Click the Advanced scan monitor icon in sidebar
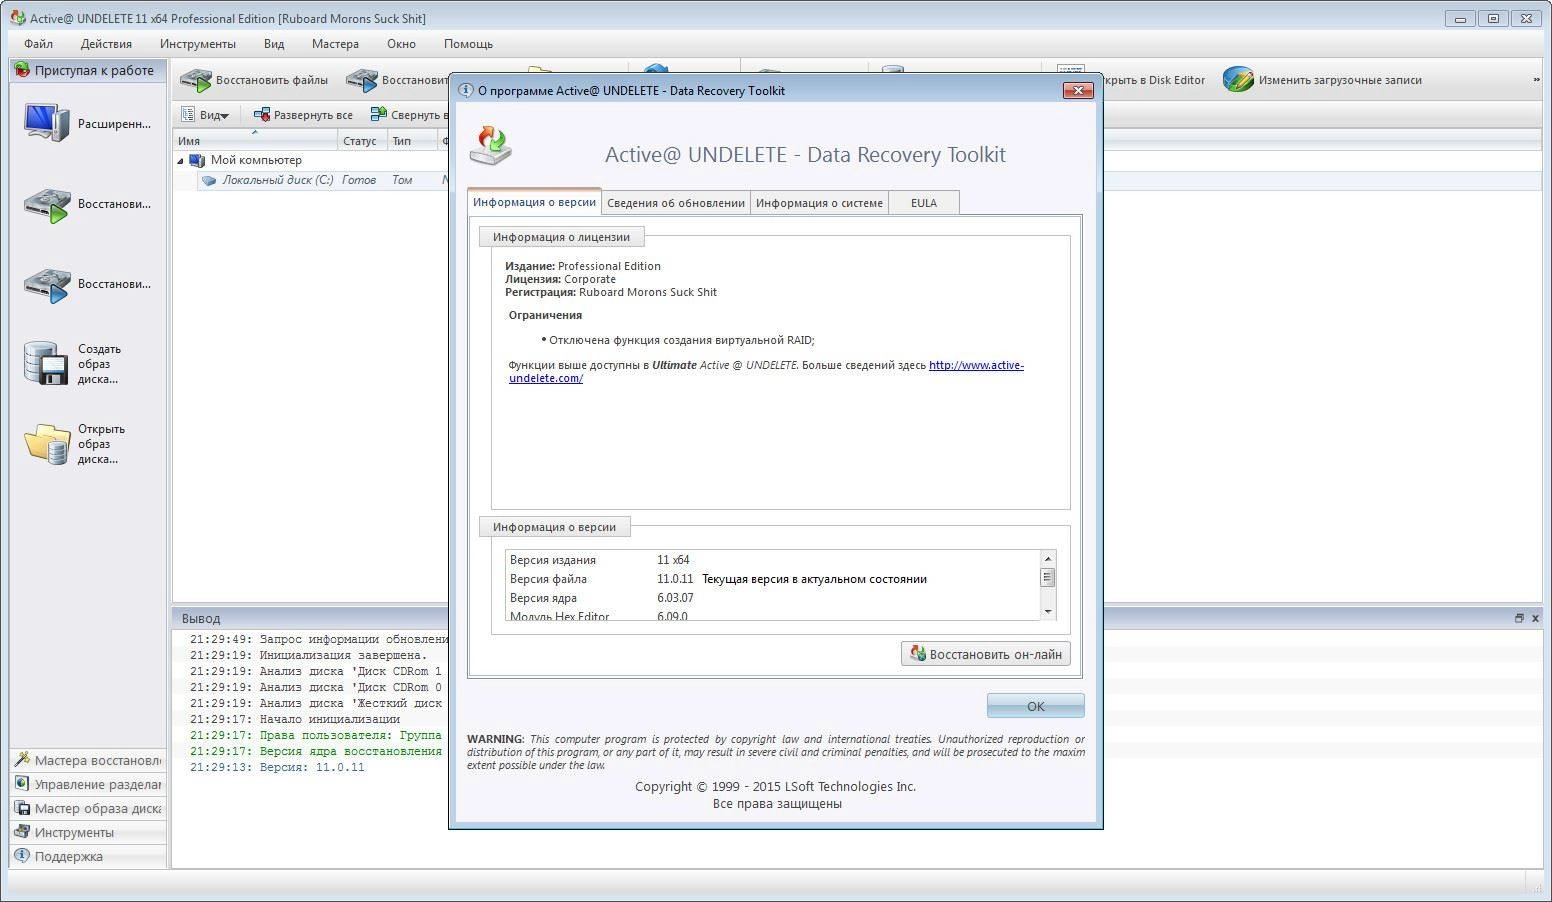The width and height of the screenshot is (1552, 902). [x=46, y=123]
